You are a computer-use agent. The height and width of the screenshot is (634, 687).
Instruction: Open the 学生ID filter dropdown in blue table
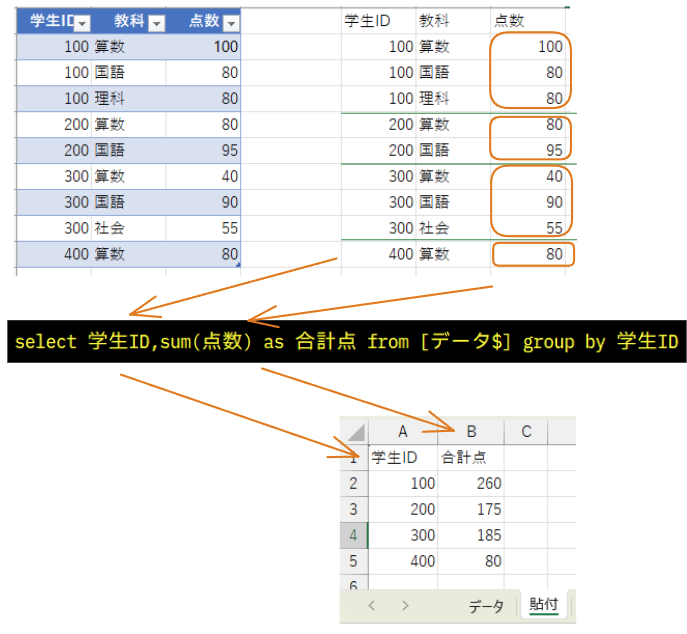click(82, 23)
